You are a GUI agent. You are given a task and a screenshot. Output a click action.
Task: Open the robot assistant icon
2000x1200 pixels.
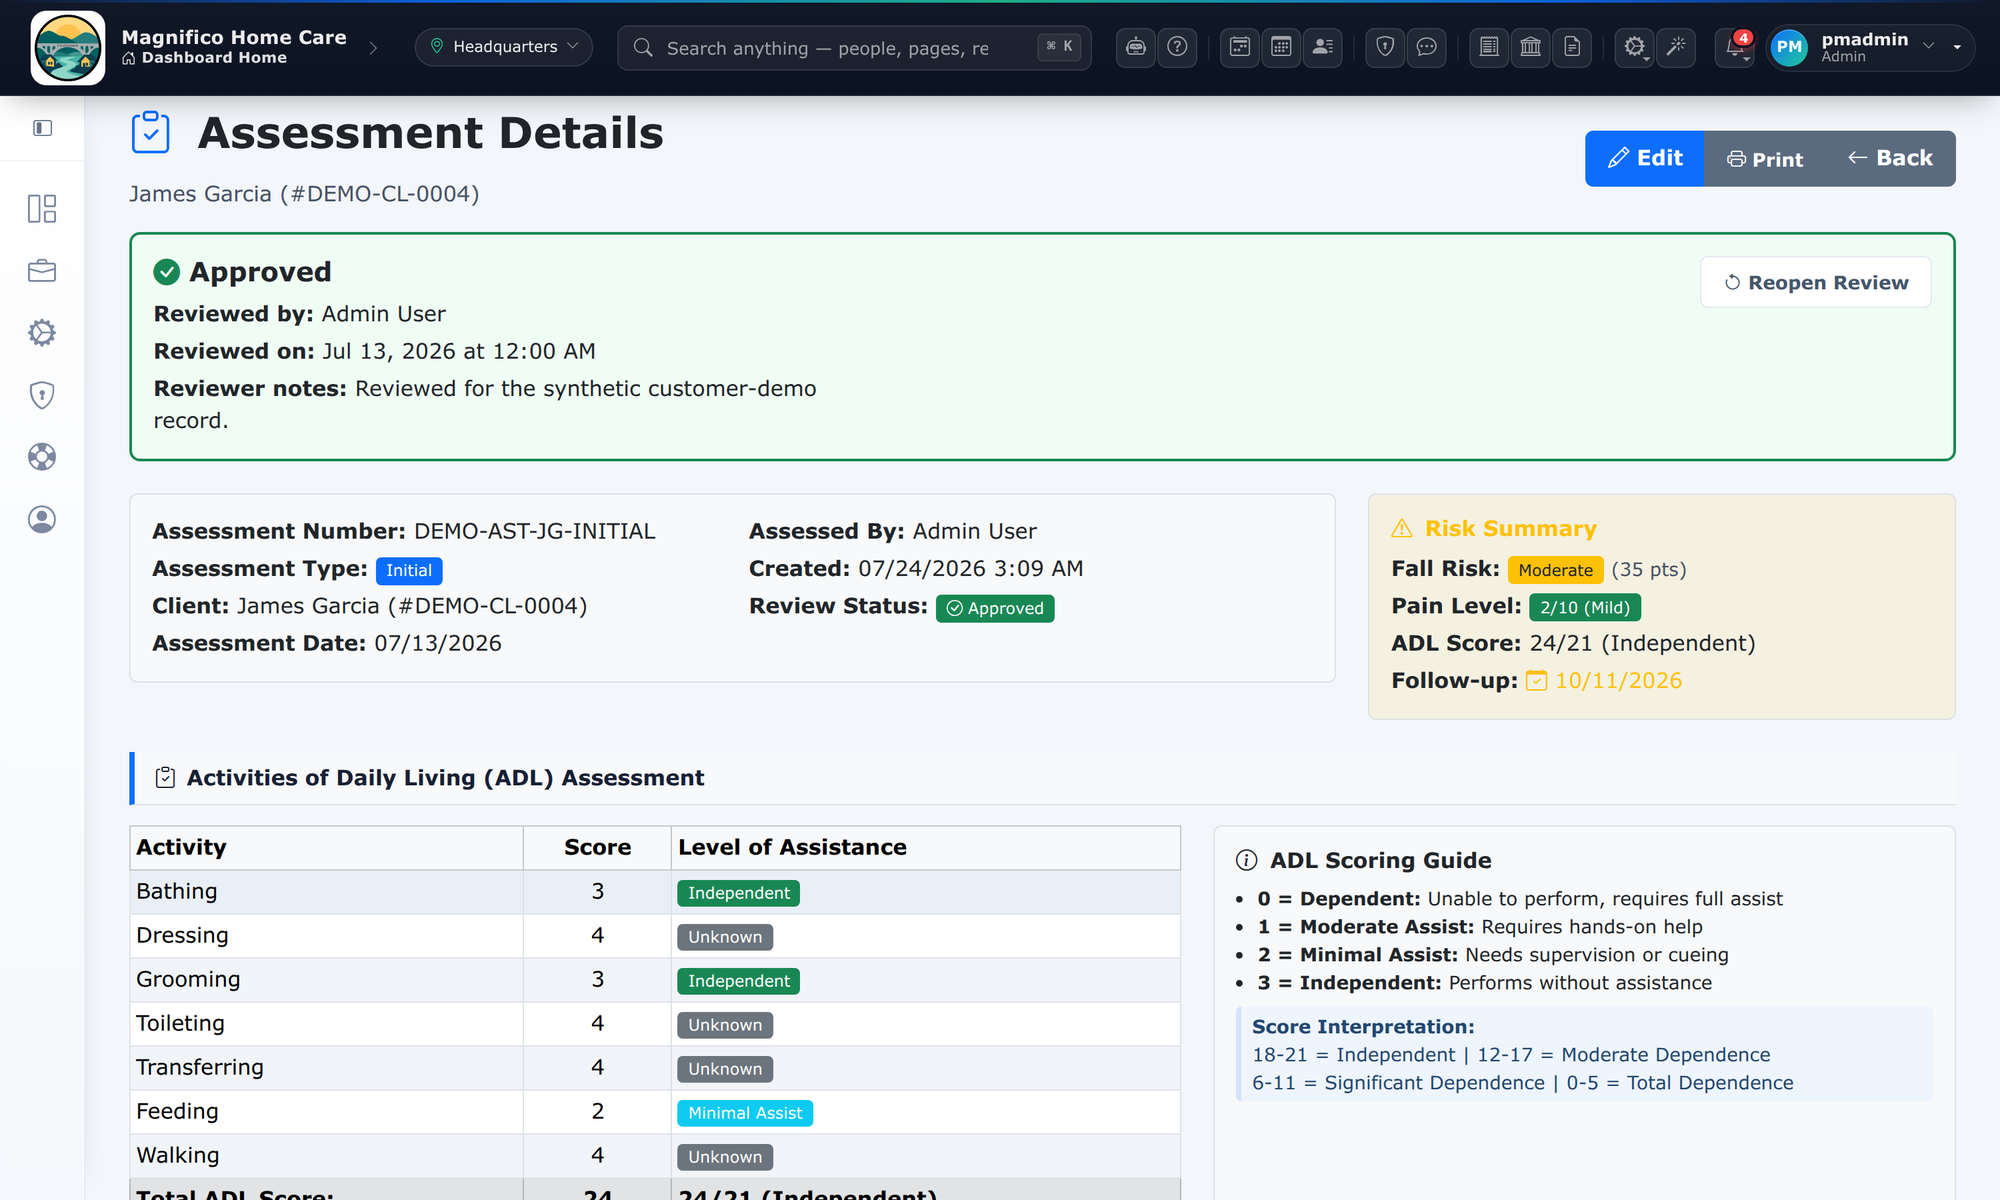coord(1135,47)
